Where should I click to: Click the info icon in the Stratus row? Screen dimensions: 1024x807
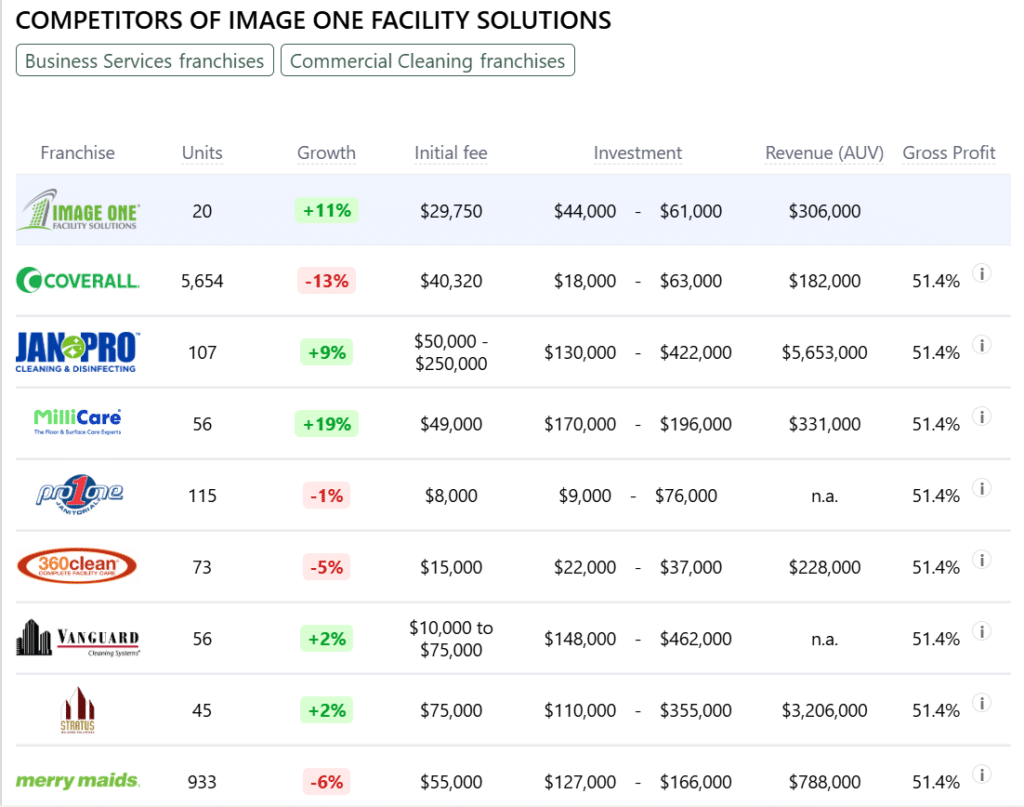982,703
